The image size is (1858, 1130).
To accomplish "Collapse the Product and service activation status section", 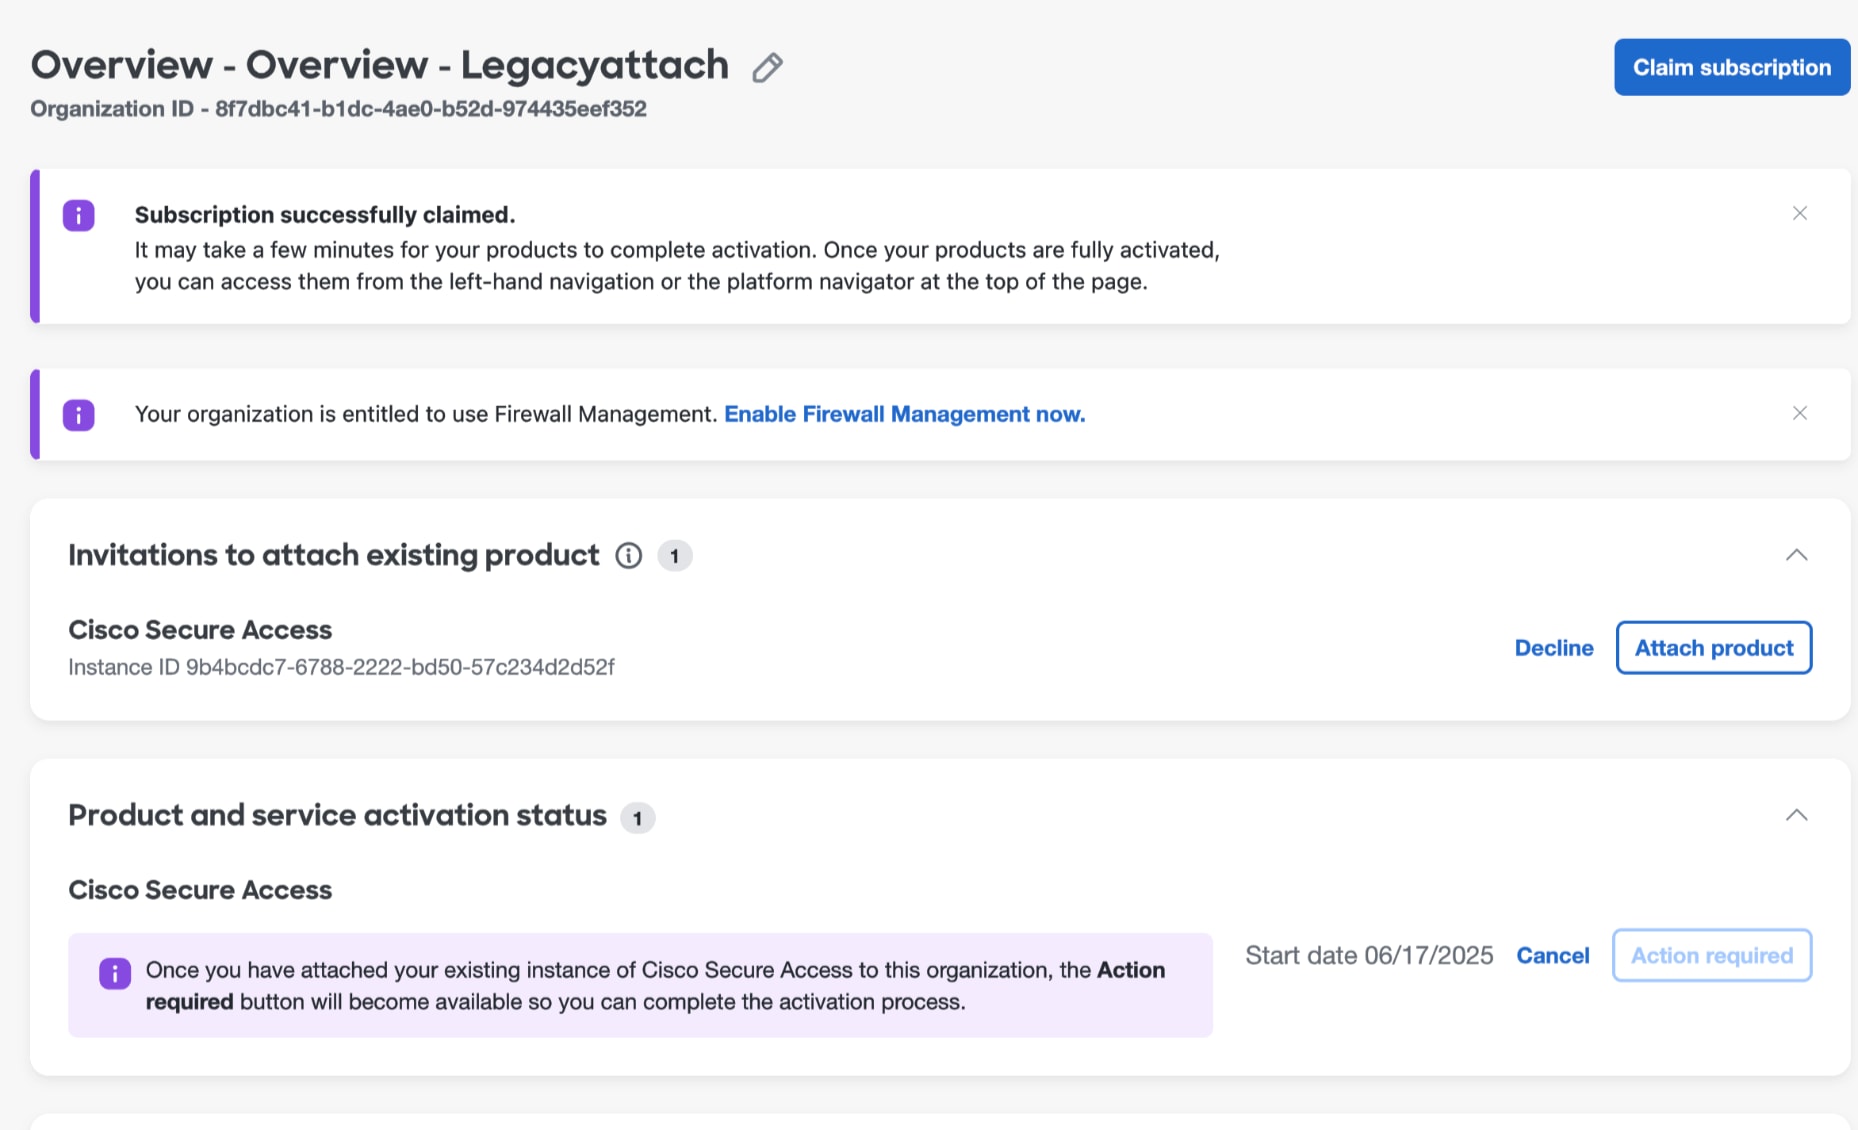I will pos(1796,815).
